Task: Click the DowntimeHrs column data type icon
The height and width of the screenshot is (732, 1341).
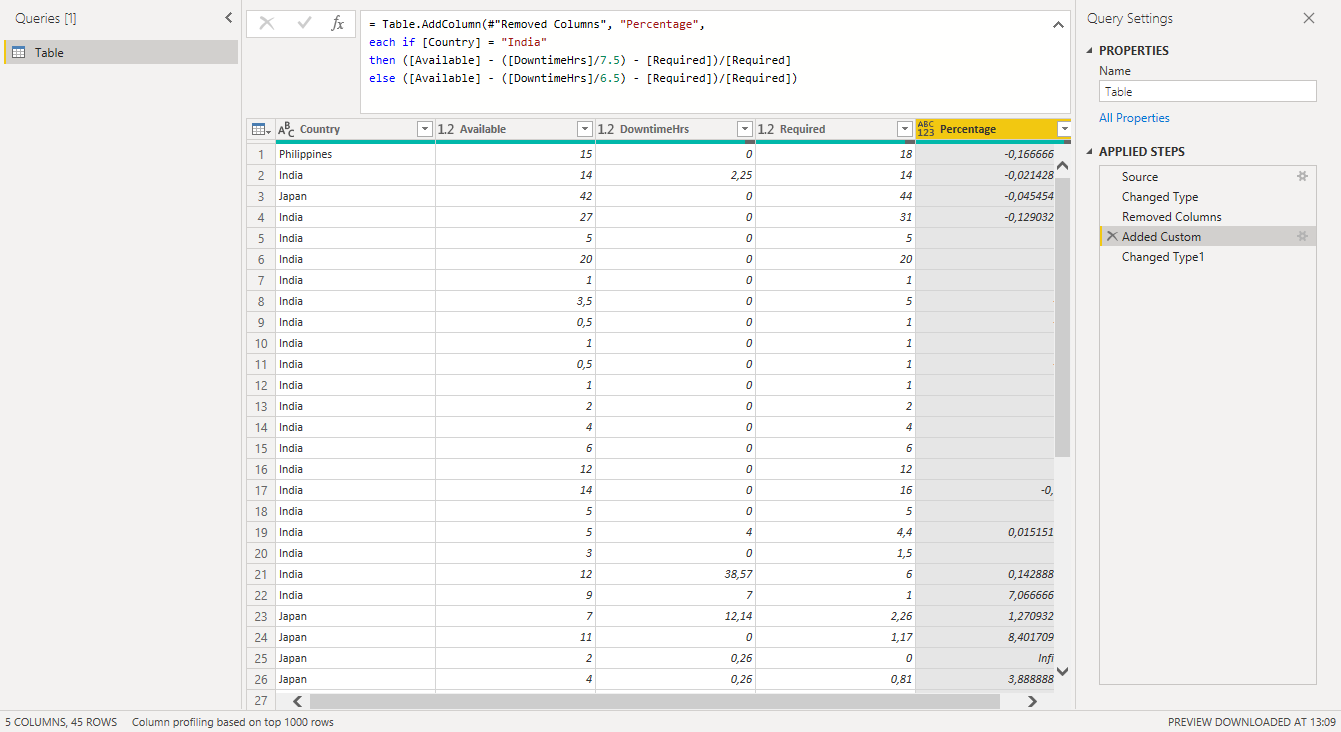Action: click(x=606, y=129)
